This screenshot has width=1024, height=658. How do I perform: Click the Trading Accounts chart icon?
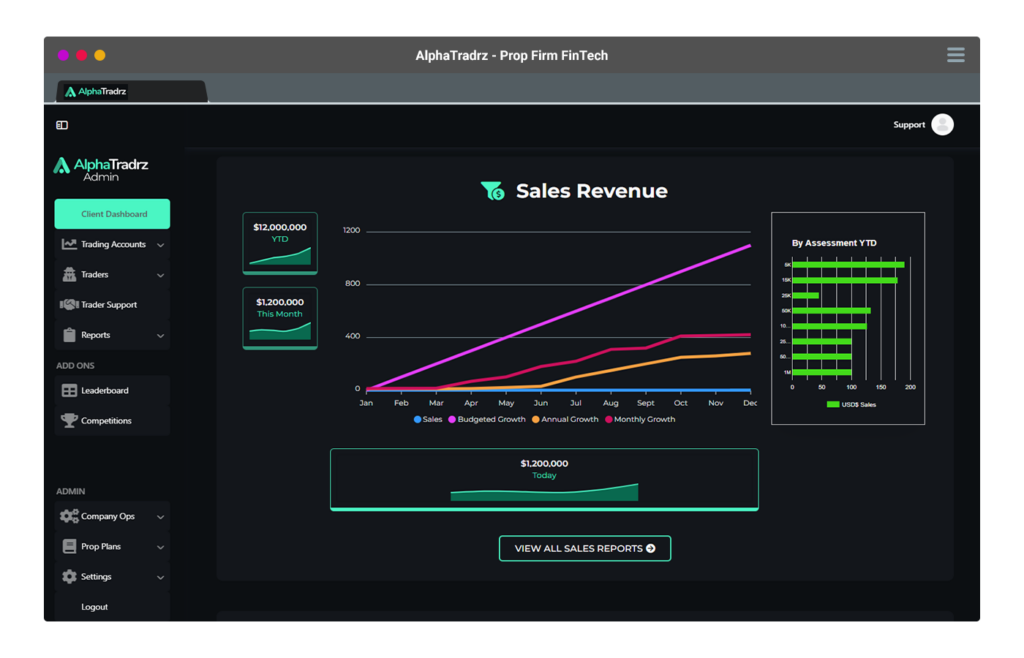point(69,244)
